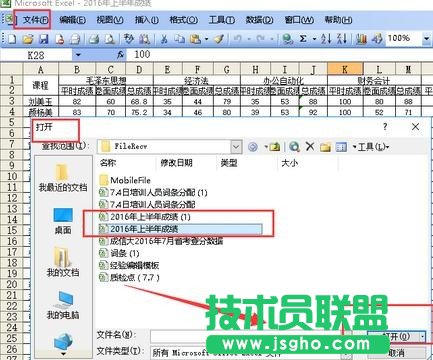
Task: Select the Format Painter brush icon
Action: click(x=219, y=39)
